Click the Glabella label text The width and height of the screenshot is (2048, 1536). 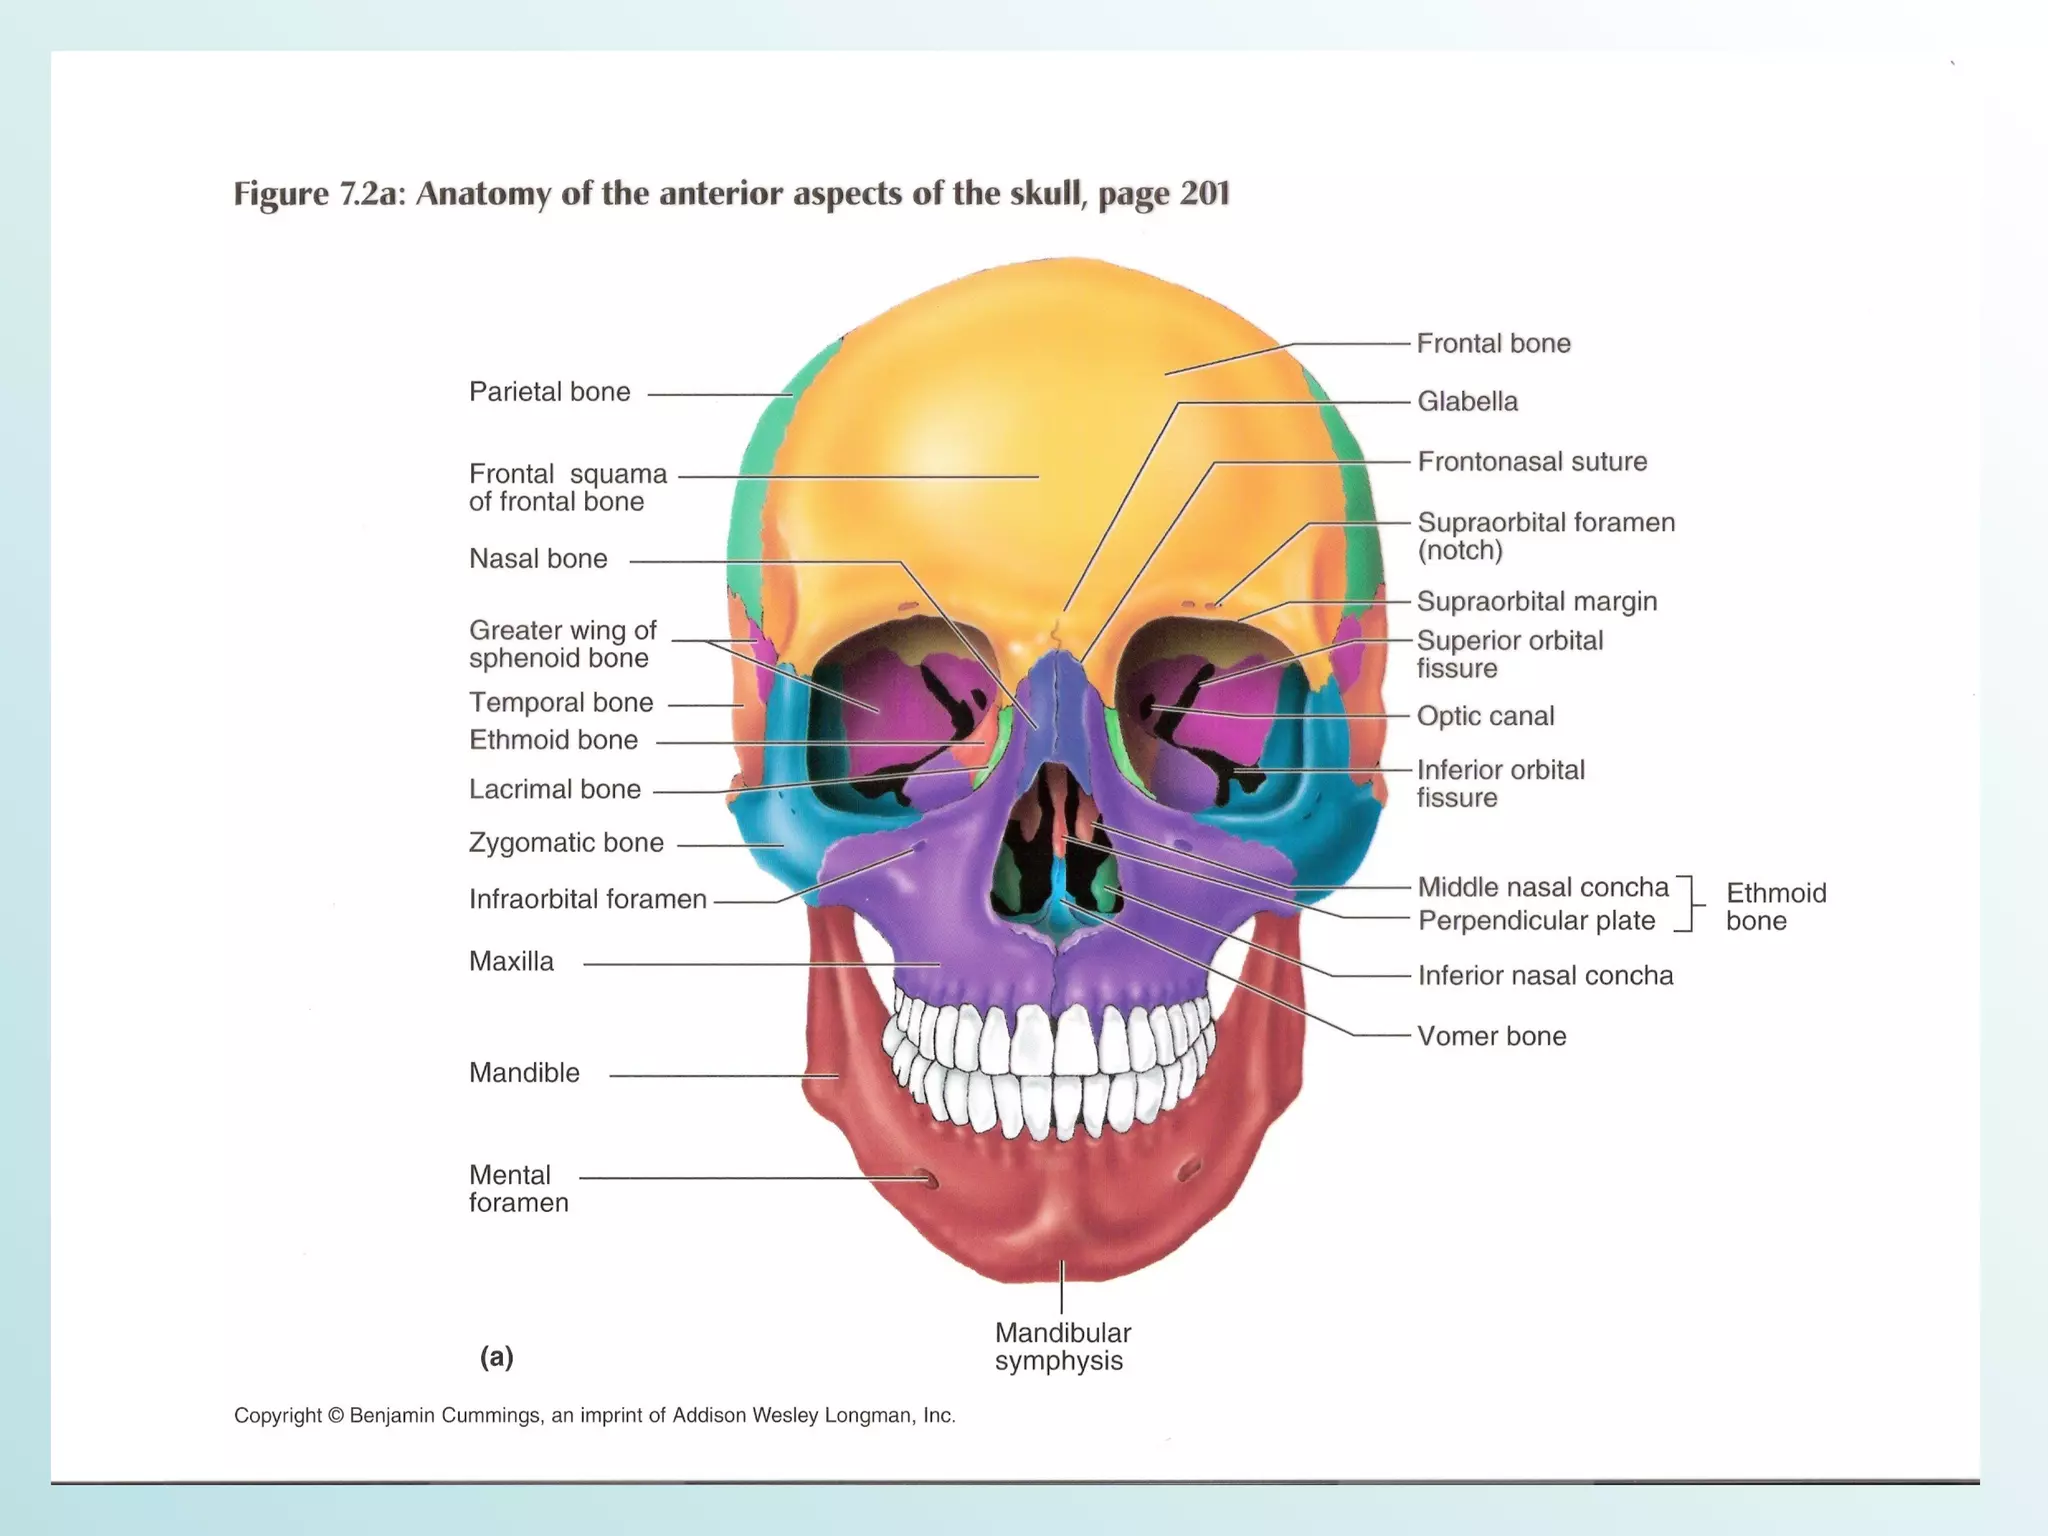1467,401
